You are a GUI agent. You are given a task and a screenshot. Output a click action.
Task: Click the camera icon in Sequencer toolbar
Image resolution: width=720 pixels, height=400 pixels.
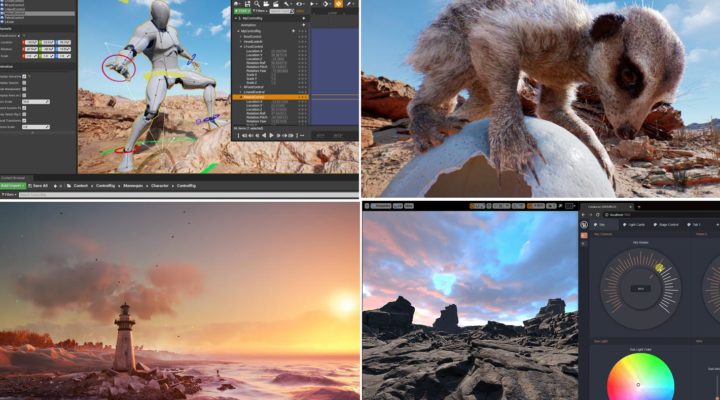[x=266, y=4]
